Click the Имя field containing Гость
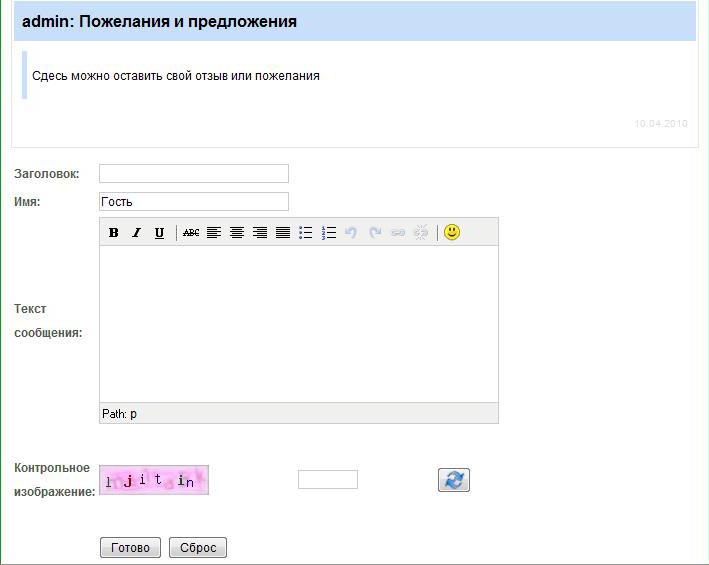The width and height of the screenshot is (709, 565). pos(194,202)
